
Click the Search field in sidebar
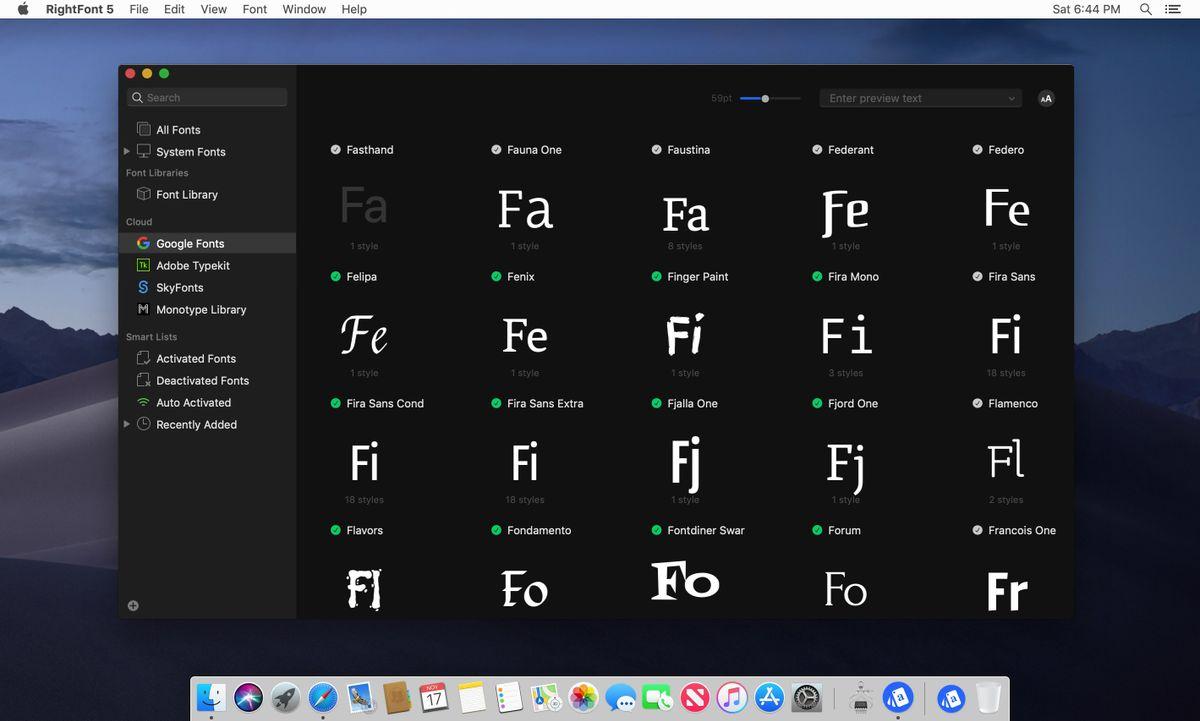click(x=208, y=97)
